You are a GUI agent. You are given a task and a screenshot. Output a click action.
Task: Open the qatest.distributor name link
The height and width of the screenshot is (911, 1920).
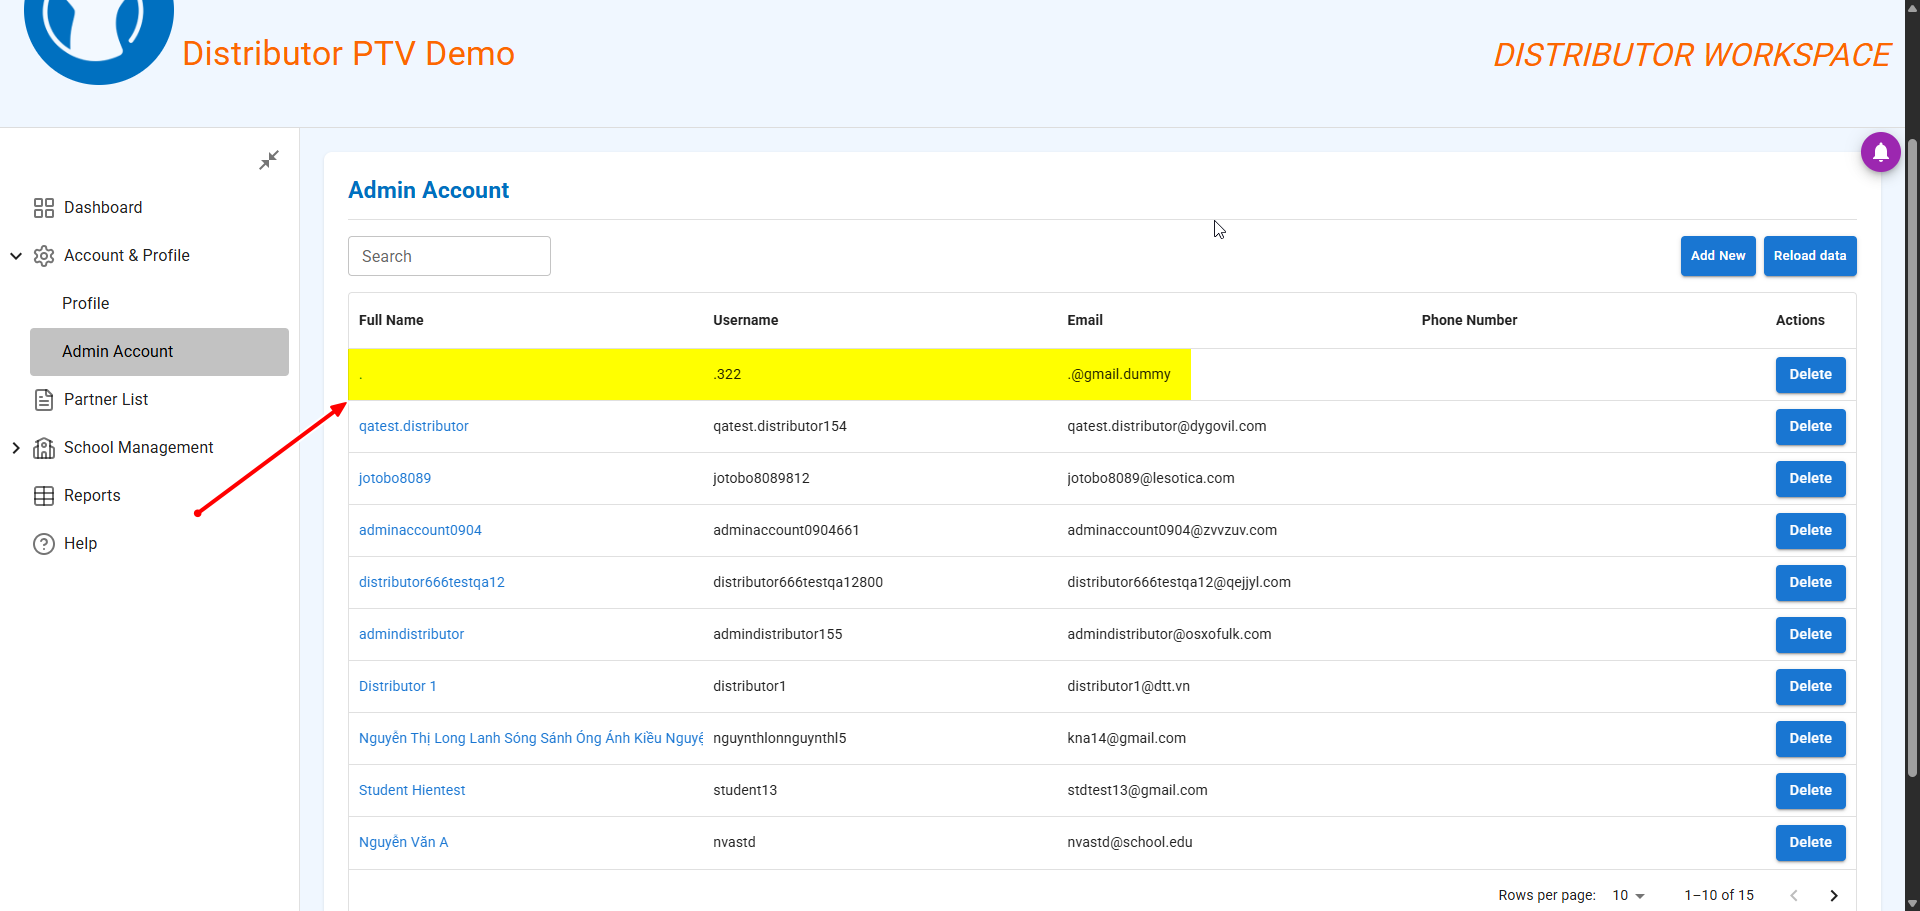pos(413,426)
